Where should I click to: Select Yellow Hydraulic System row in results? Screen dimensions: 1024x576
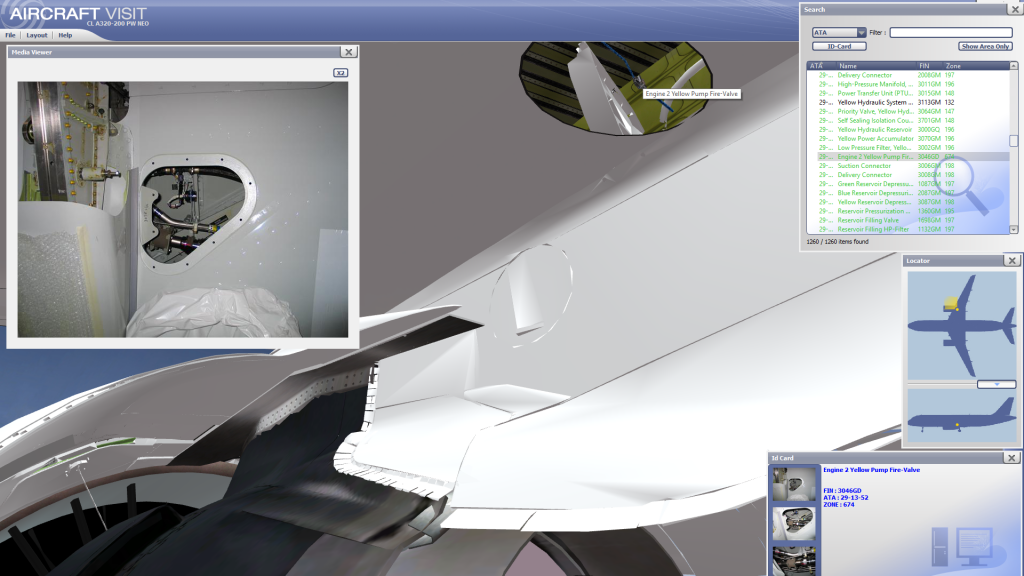point(873,102)
